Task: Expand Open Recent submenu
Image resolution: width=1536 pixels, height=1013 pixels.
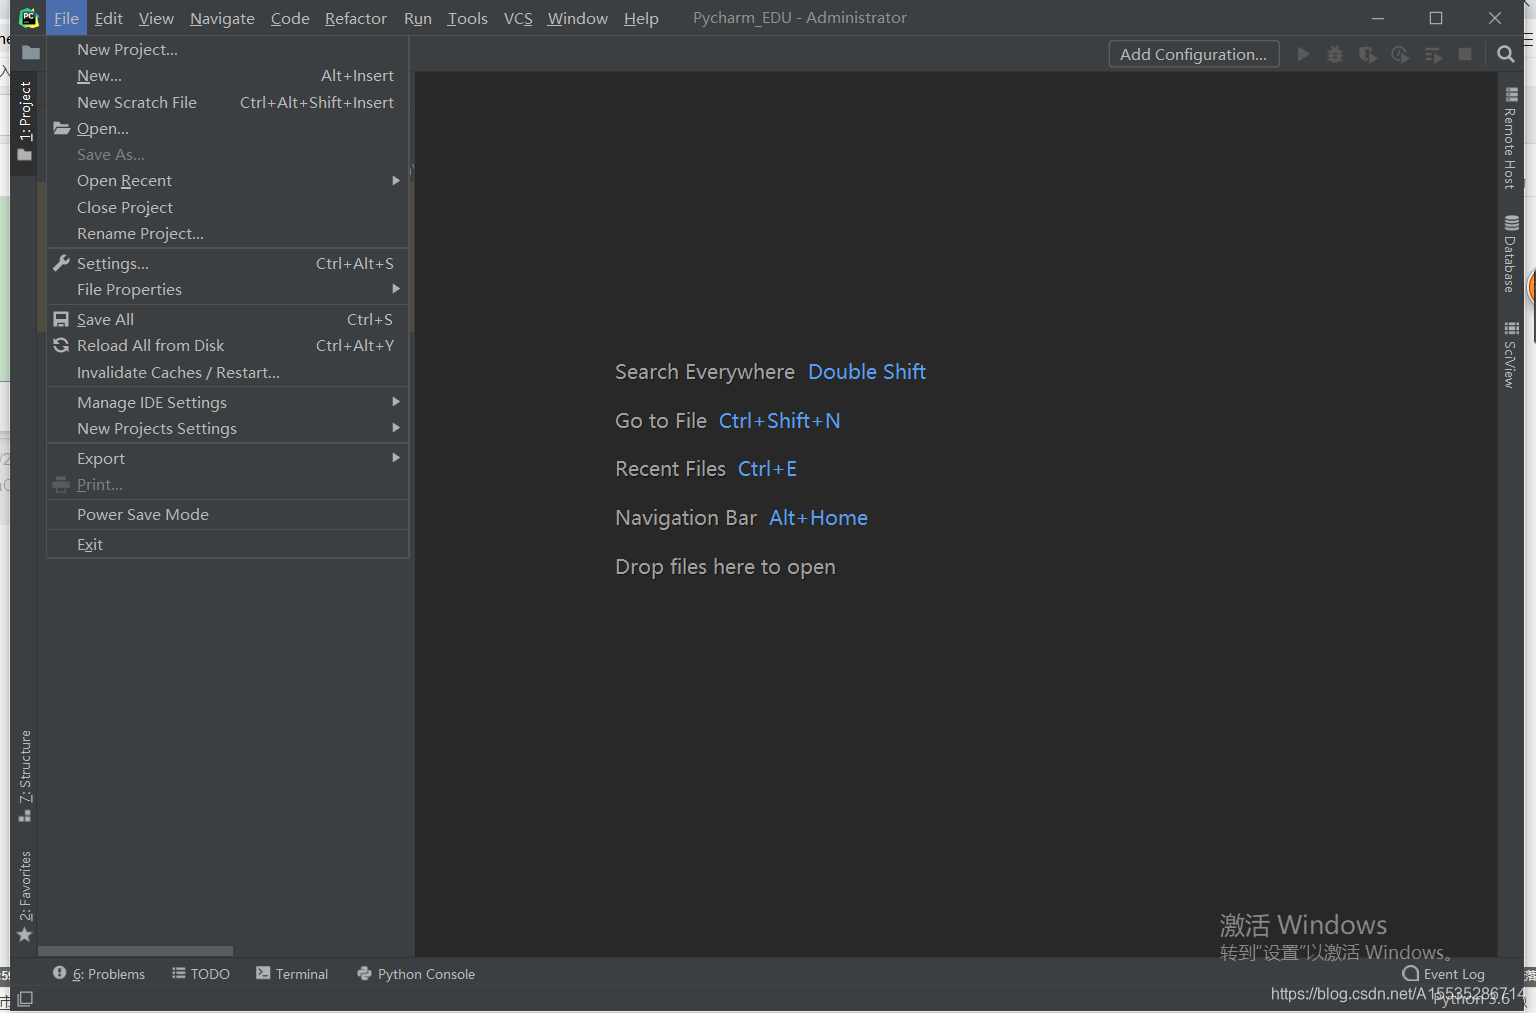Action: pyautogui.click(x=228, y=180)
